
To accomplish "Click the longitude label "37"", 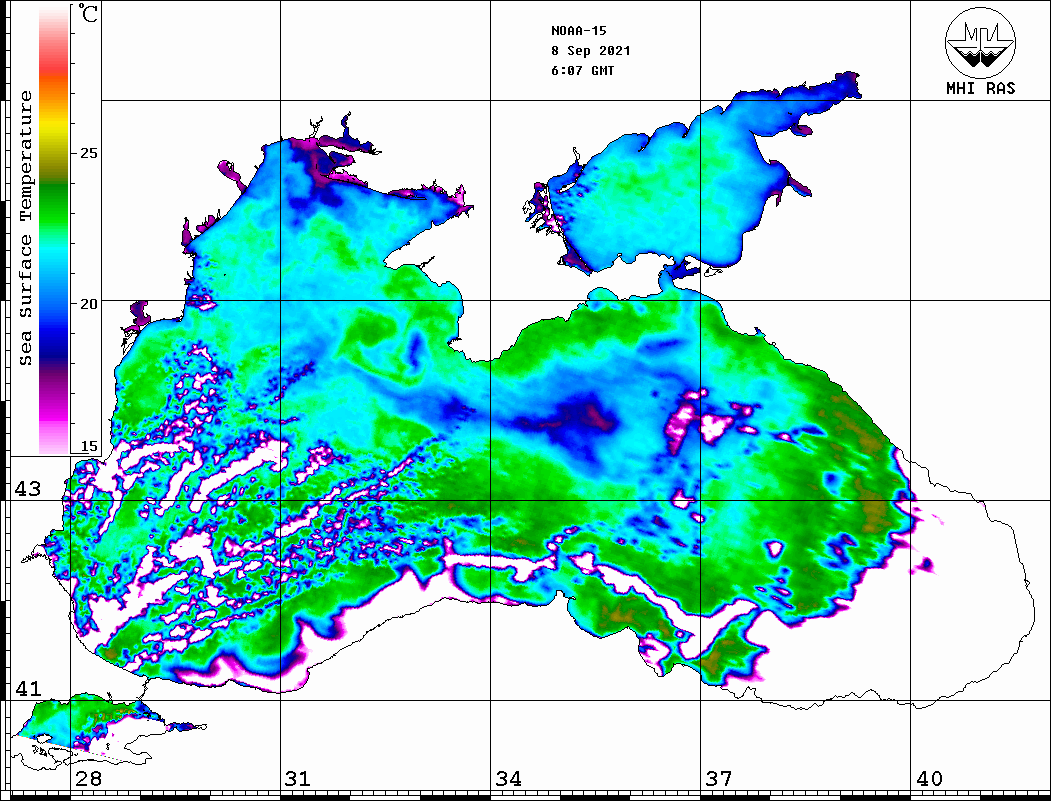I will click(x=719, y=779).
